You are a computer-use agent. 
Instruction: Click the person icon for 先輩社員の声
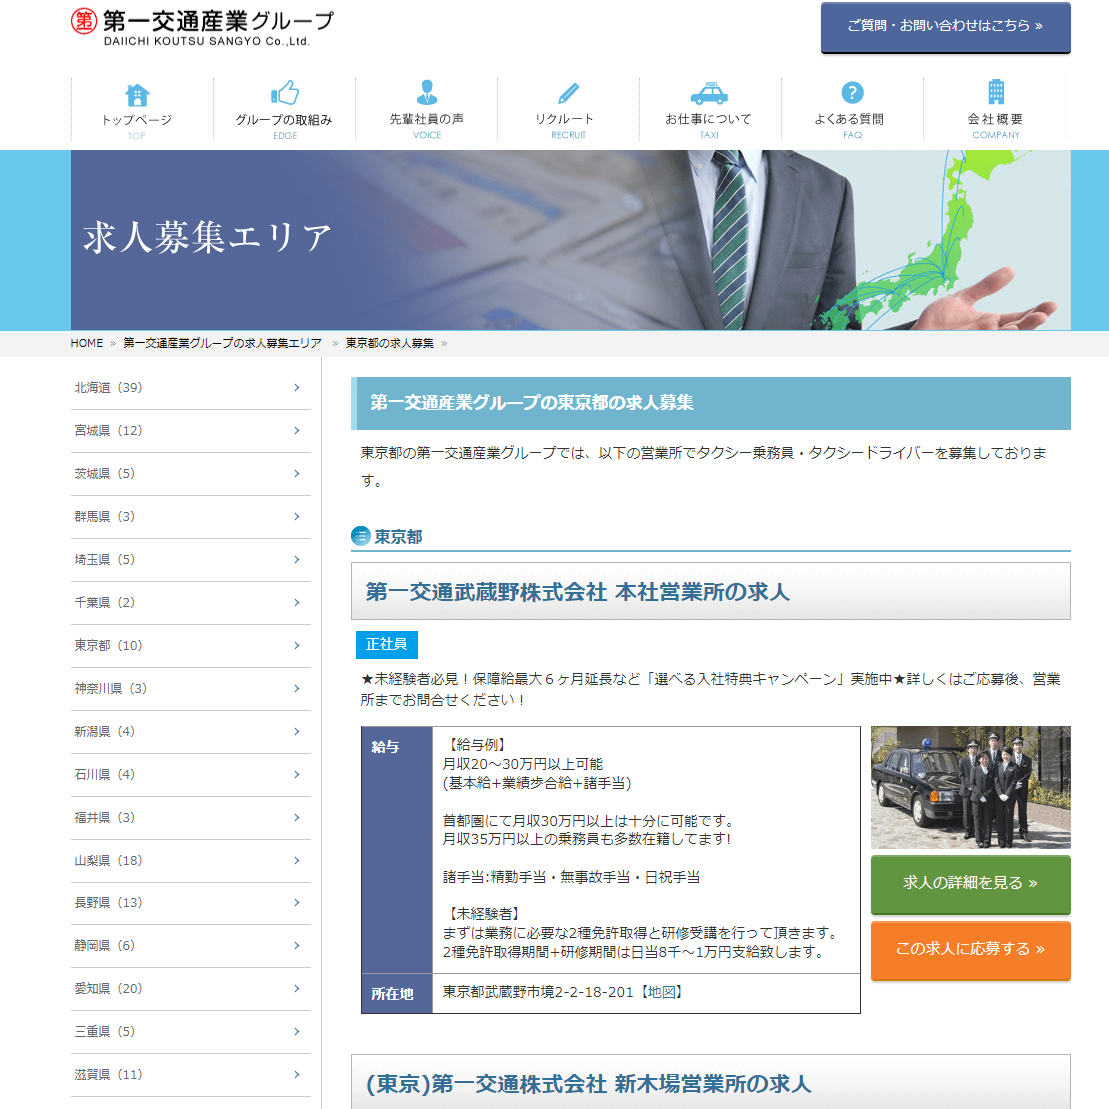(426, 92)
